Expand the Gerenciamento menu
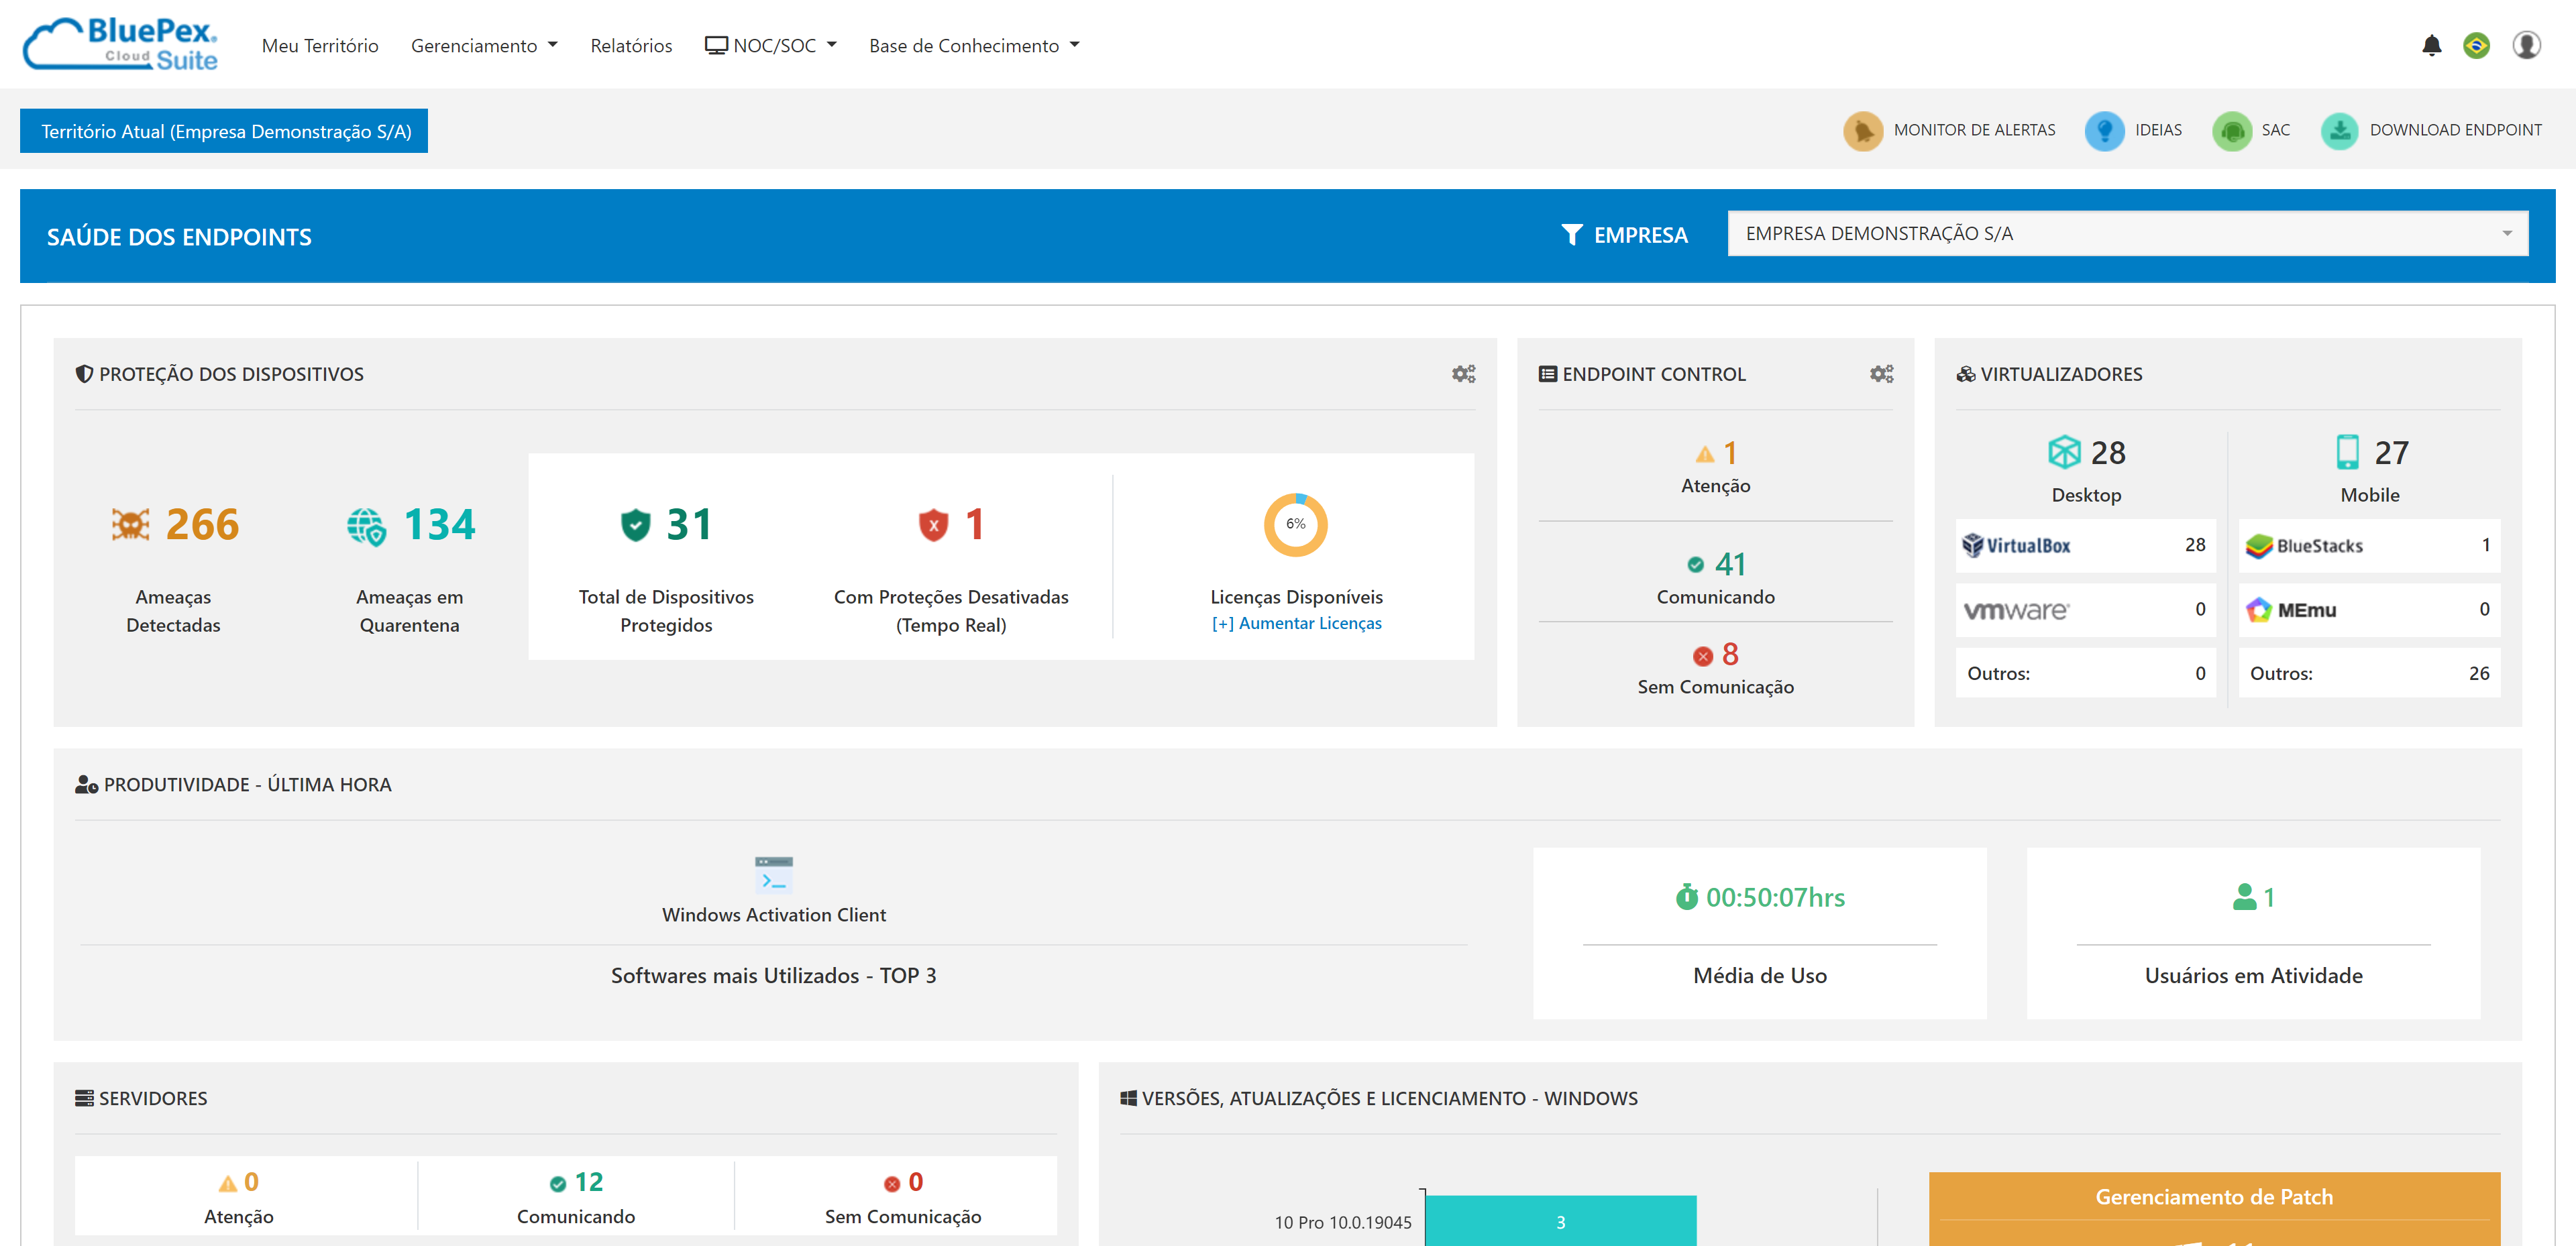The image size is (2576, 1246). pyautogui.click(x=484, y=46)
